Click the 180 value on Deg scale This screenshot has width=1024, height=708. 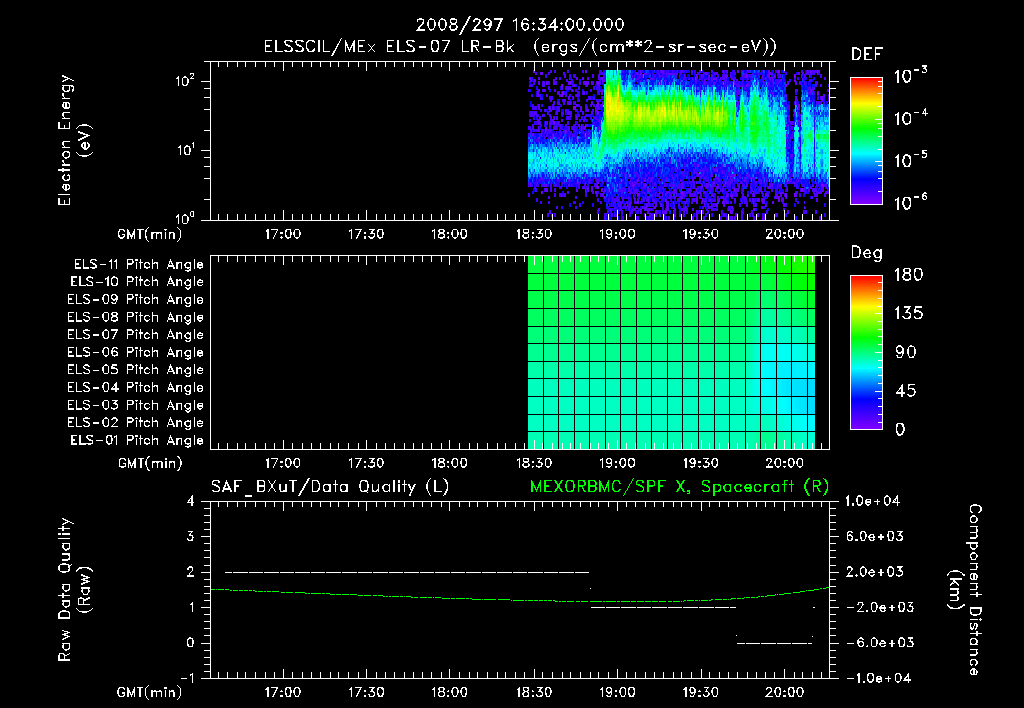908,274
